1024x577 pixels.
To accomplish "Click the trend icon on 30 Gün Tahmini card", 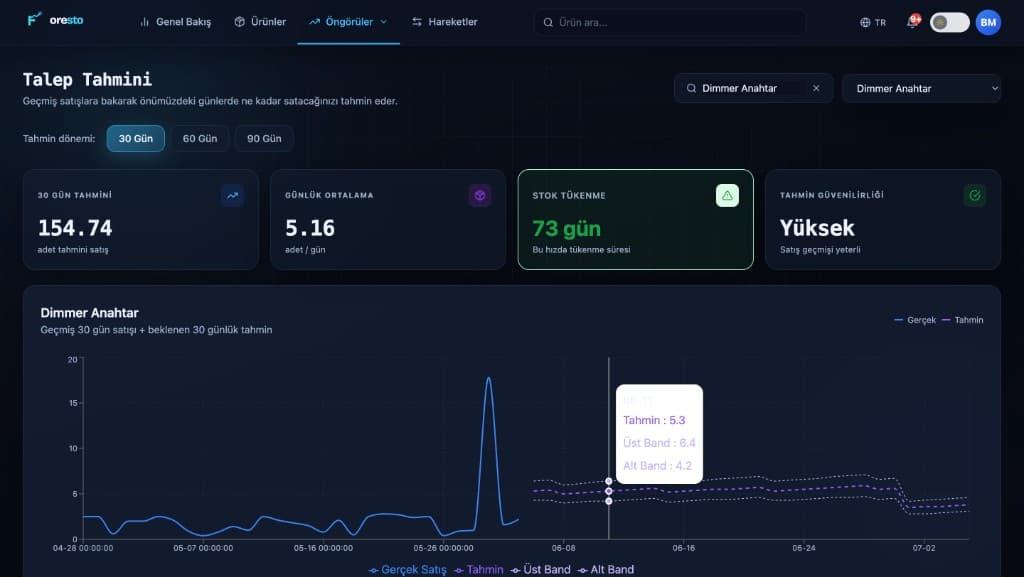I will point(232,195).
